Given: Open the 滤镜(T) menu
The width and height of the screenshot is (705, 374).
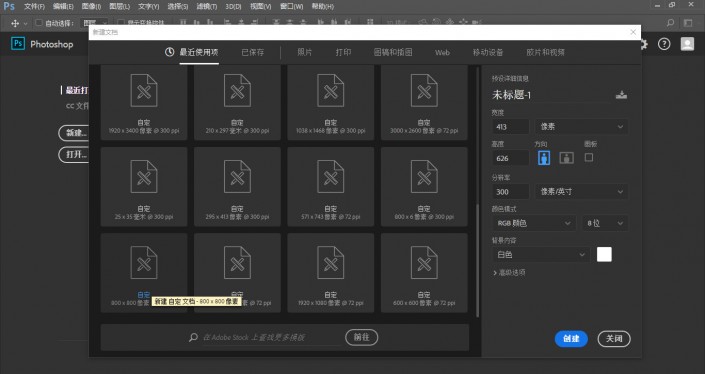Looking at the screenshot, I should coord(207,6).
